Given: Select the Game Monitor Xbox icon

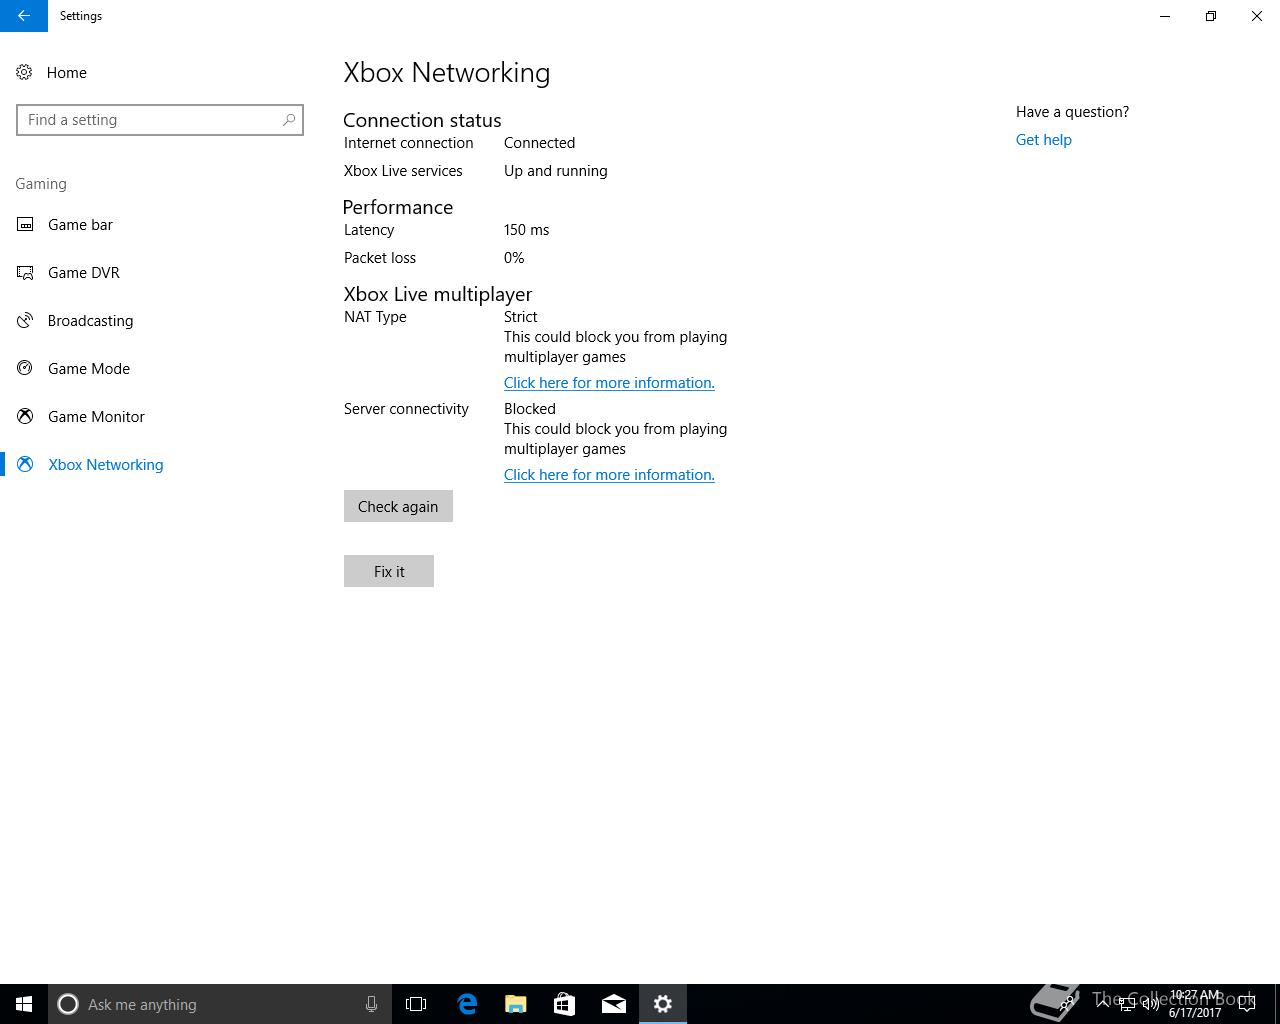Looking at the screenshot, I should pos(25,416).
